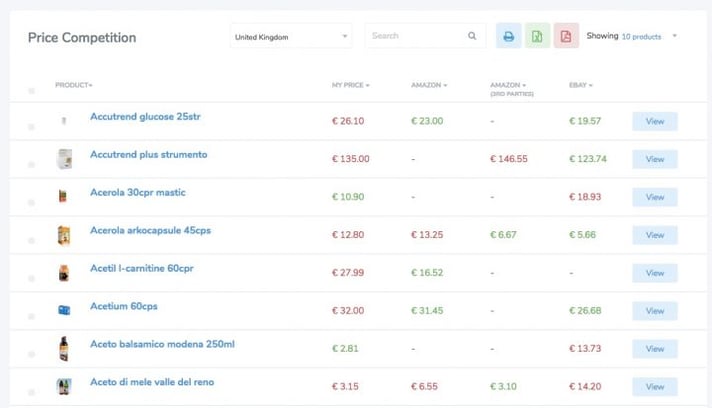Click the print icon button

(x=509, y=36)
